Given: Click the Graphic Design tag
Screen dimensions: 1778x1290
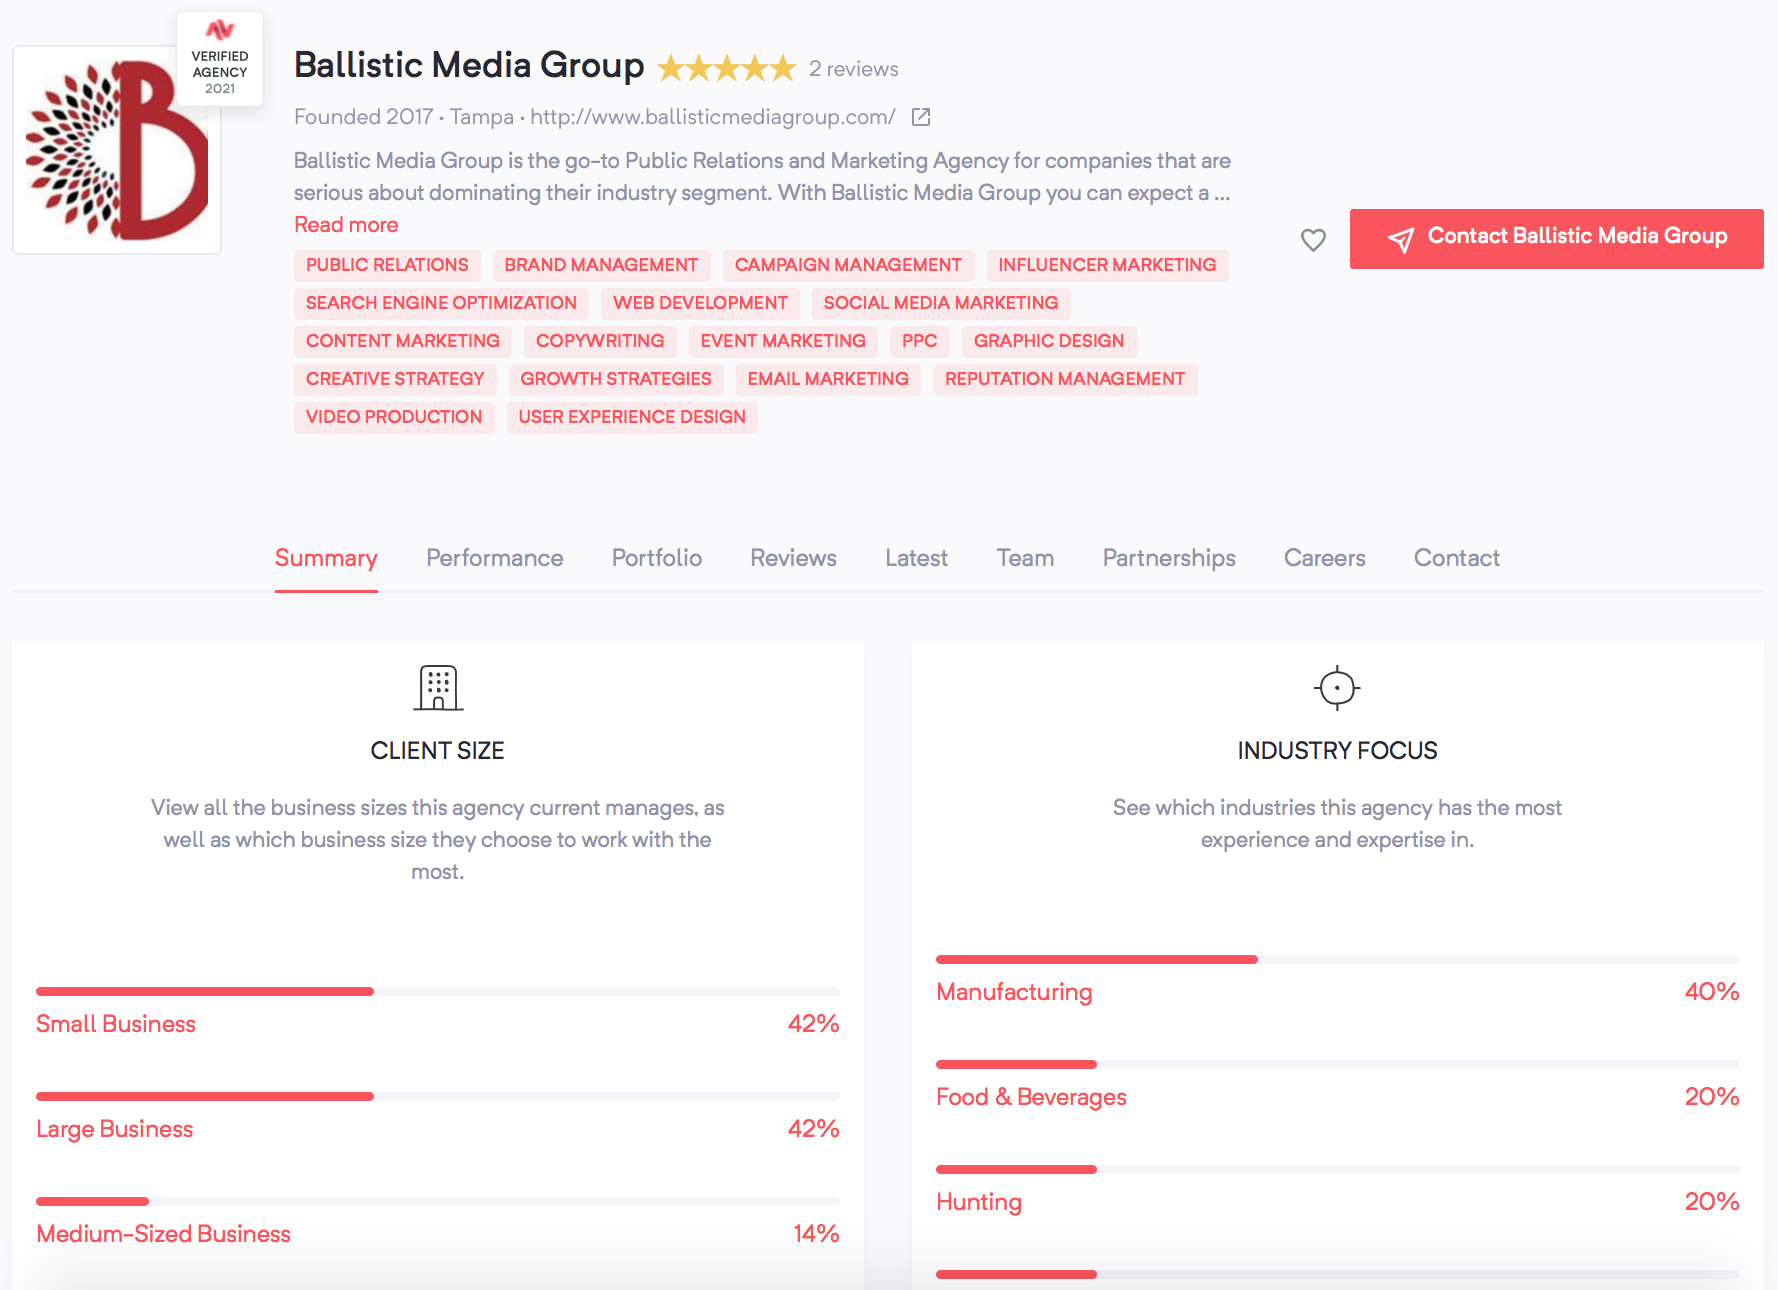Looking at the screenshot, I should coord(1049,341).
